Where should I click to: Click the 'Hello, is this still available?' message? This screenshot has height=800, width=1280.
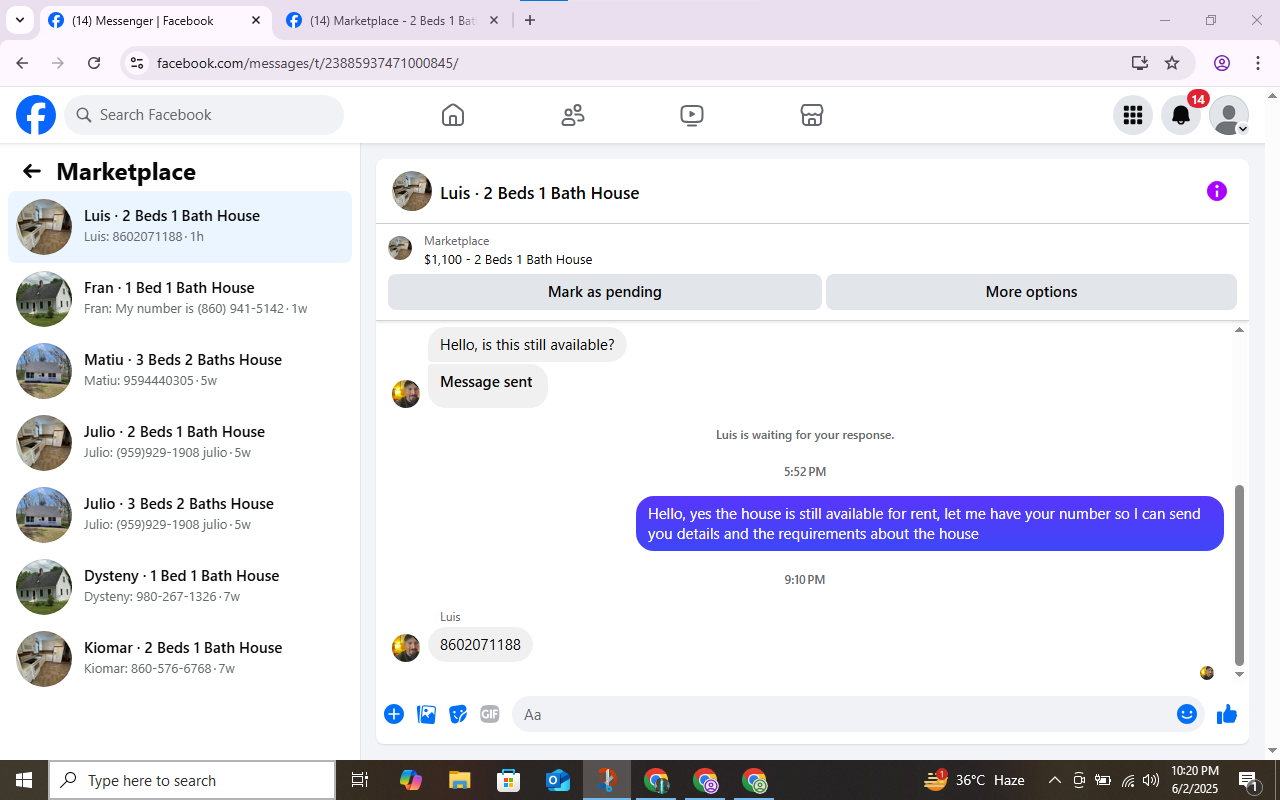coord(527,345)
